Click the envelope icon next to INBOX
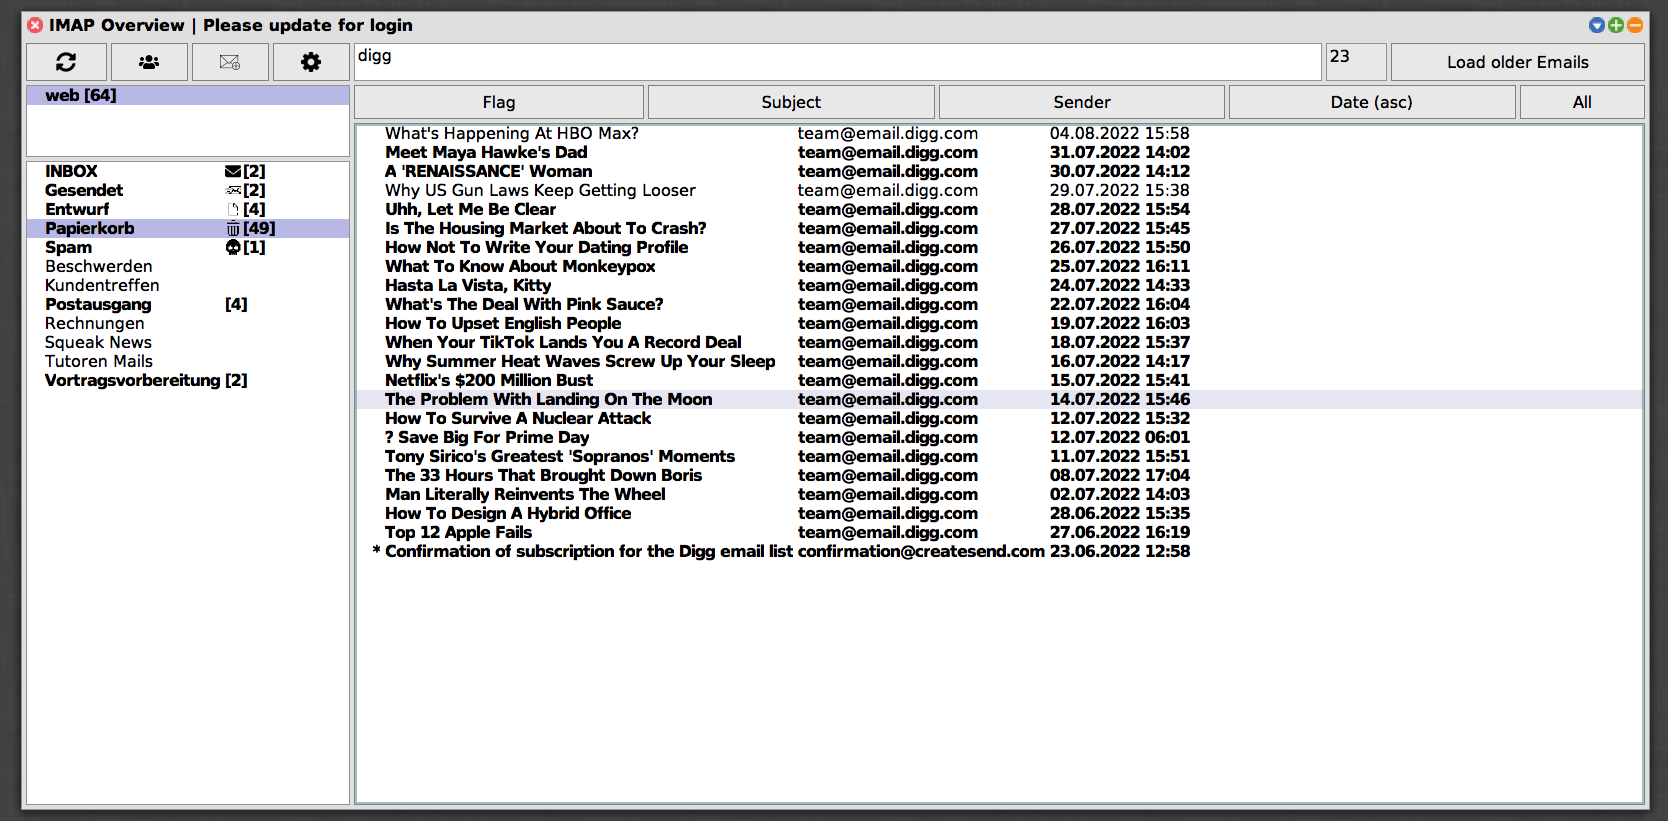1668x821 pixels. point(233,172)
